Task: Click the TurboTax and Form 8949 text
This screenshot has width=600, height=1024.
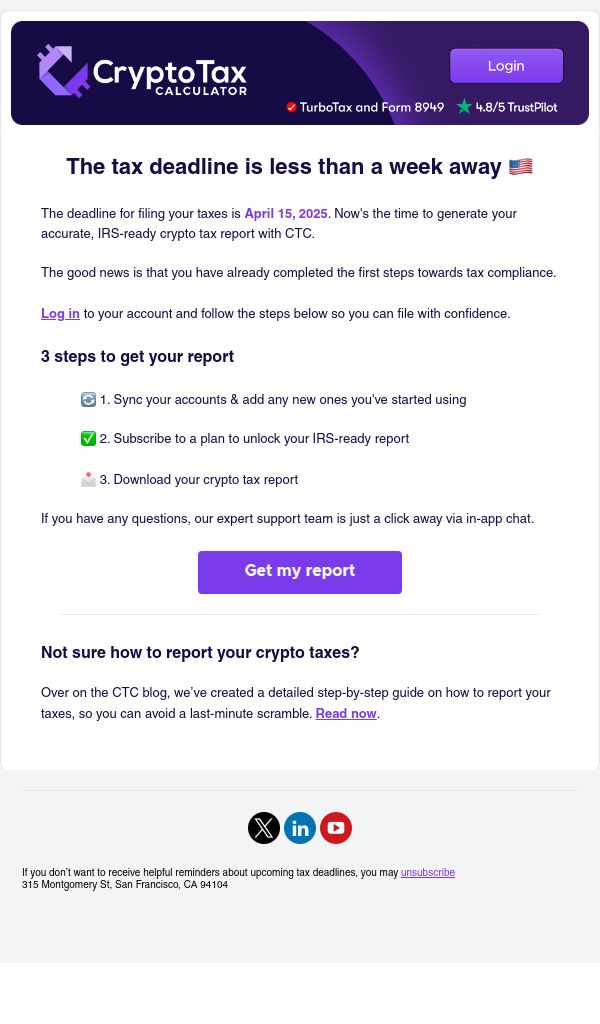Action: (x=371, y=107)
